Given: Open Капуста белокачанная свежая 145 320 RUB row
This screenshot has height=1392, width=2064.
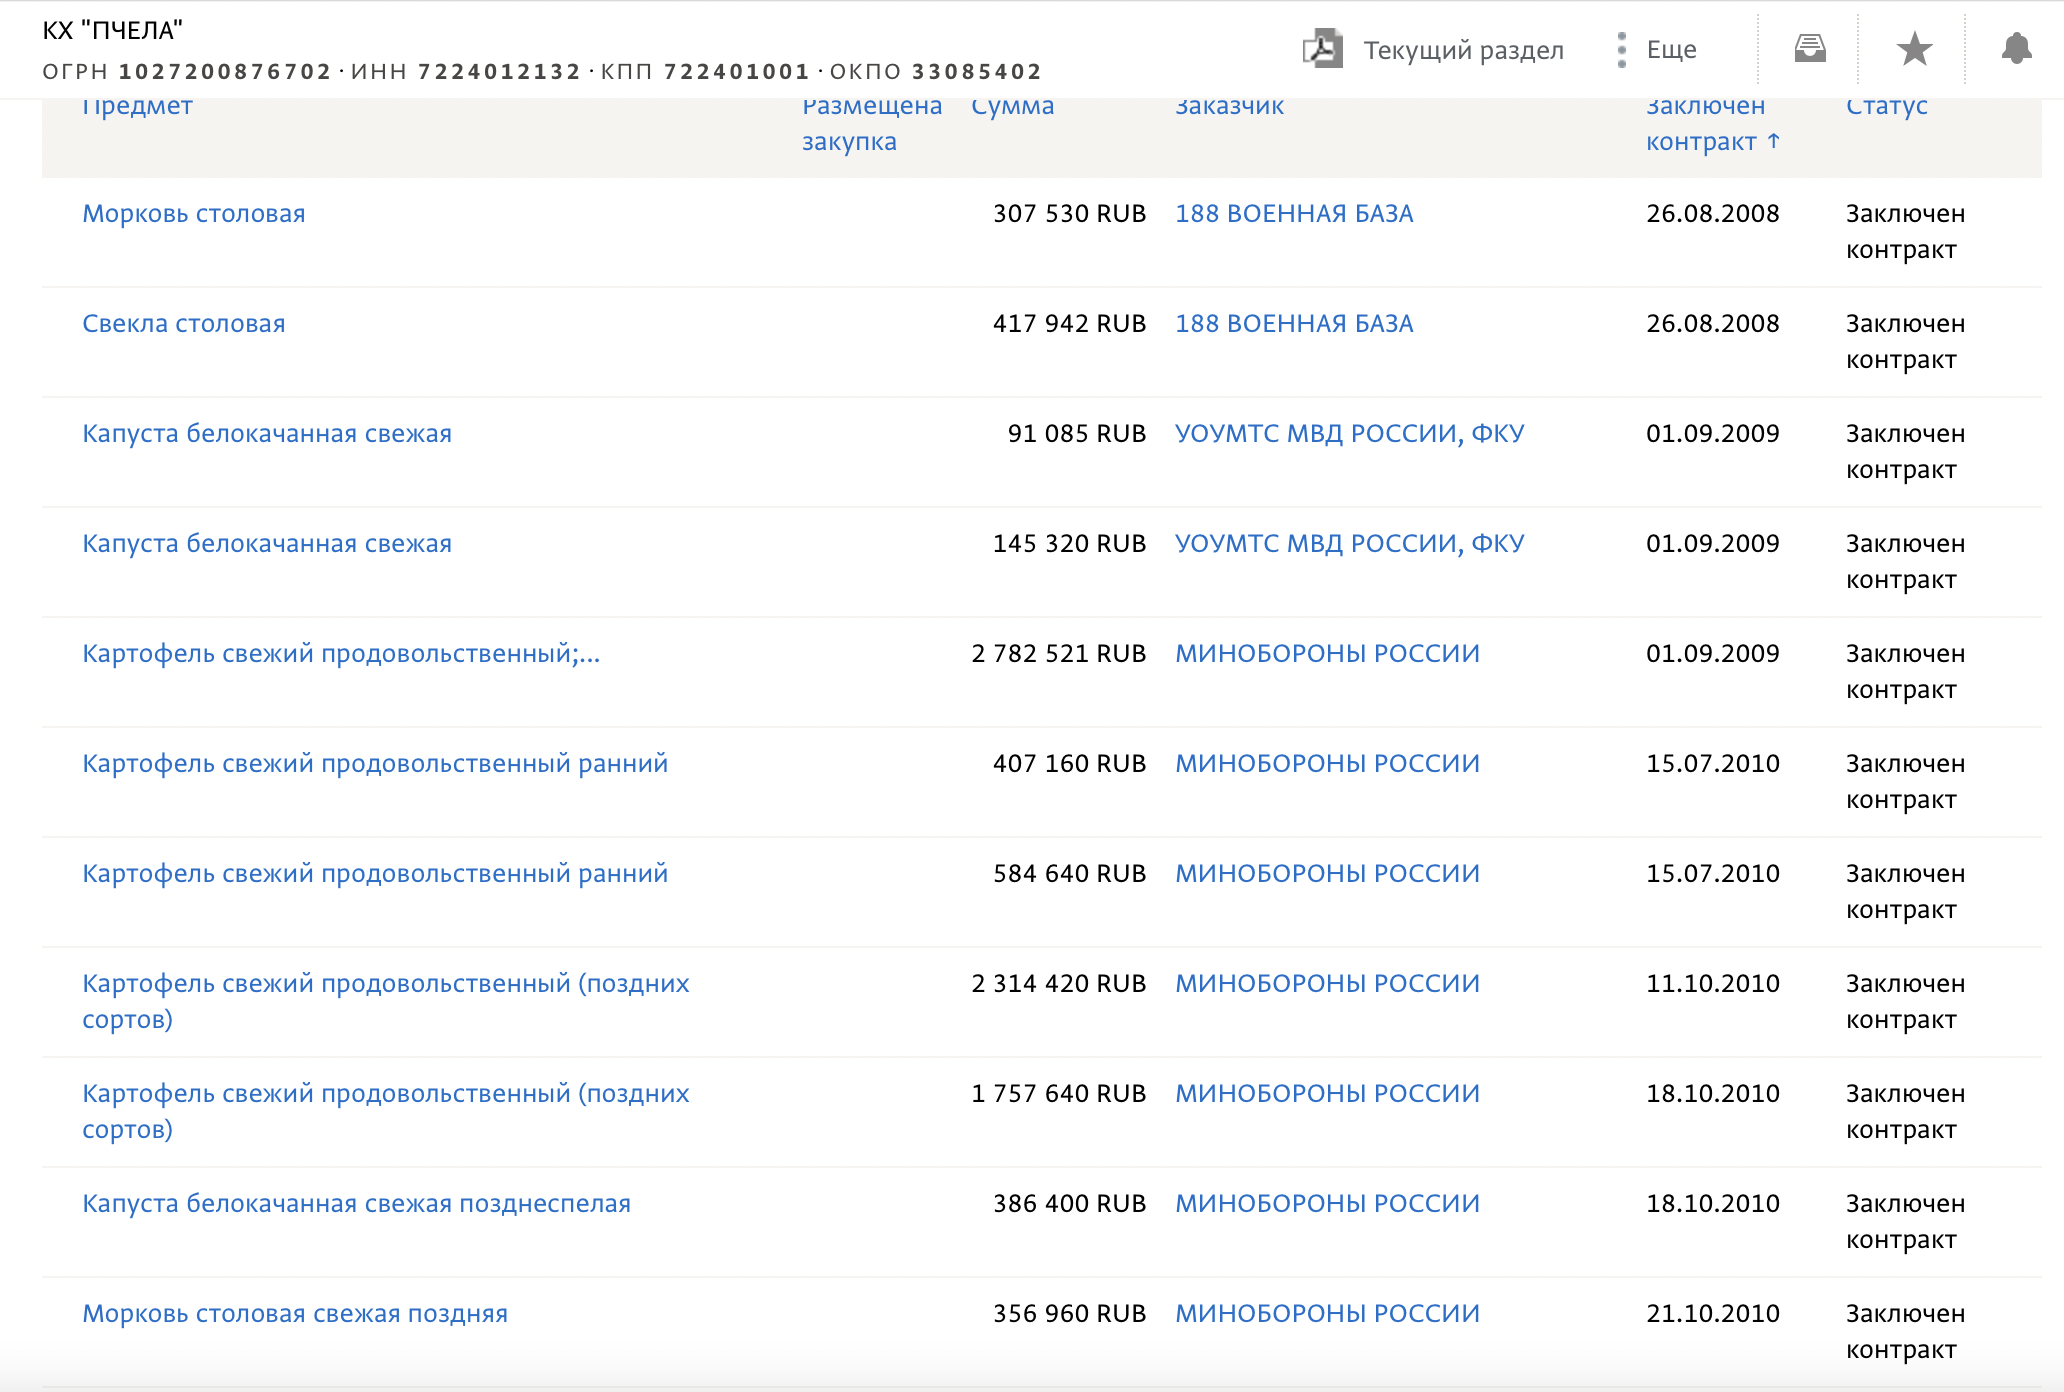Looking at the screenshot, I should (267, 544).
